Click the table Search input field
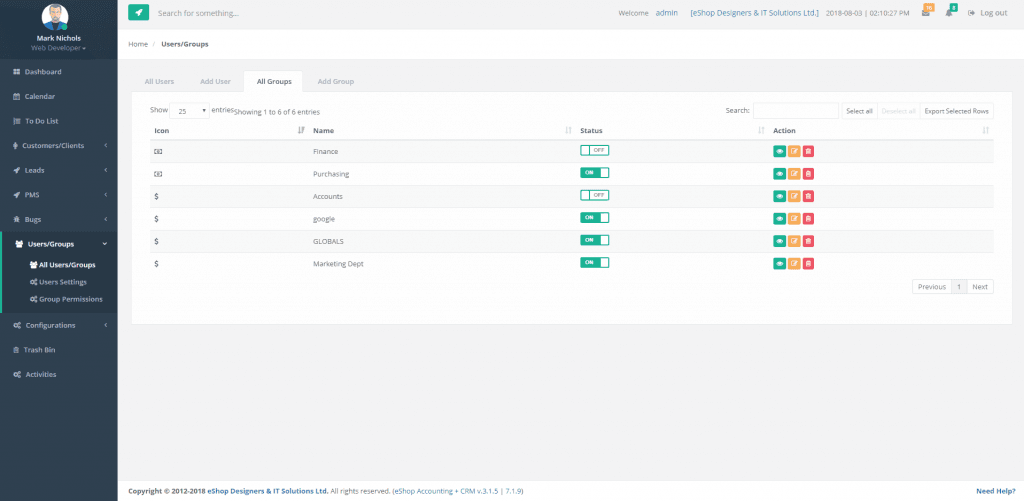The height and width of the screenshot is (501, 1024). (795, 111)
